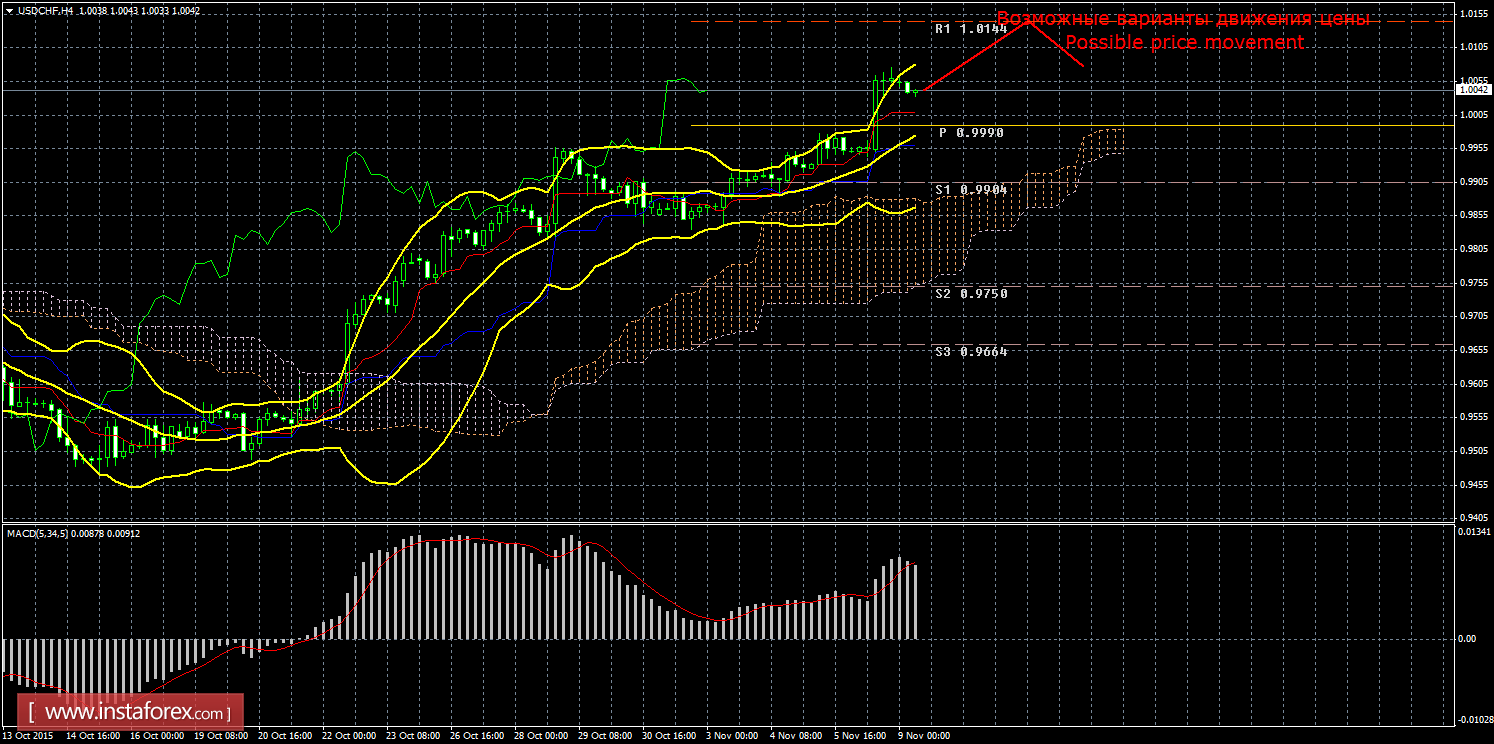
Task: Click the 19 Oct 08:00 time label
Action: 219,736
